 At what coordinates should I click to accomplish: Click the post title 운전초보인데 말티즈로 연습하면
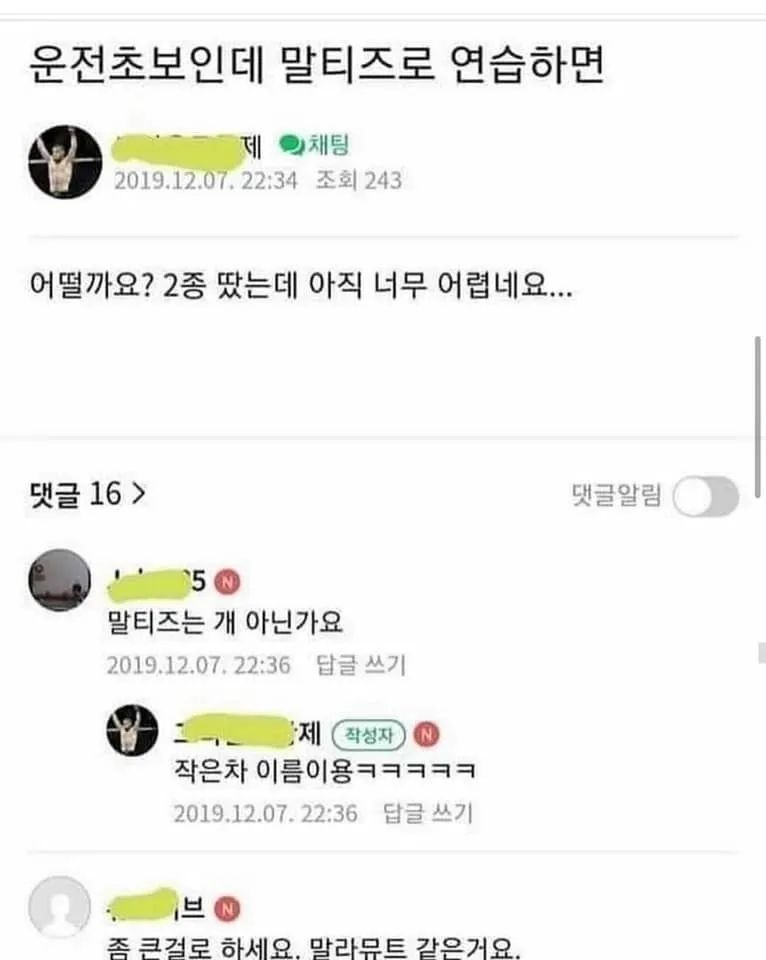317,65
